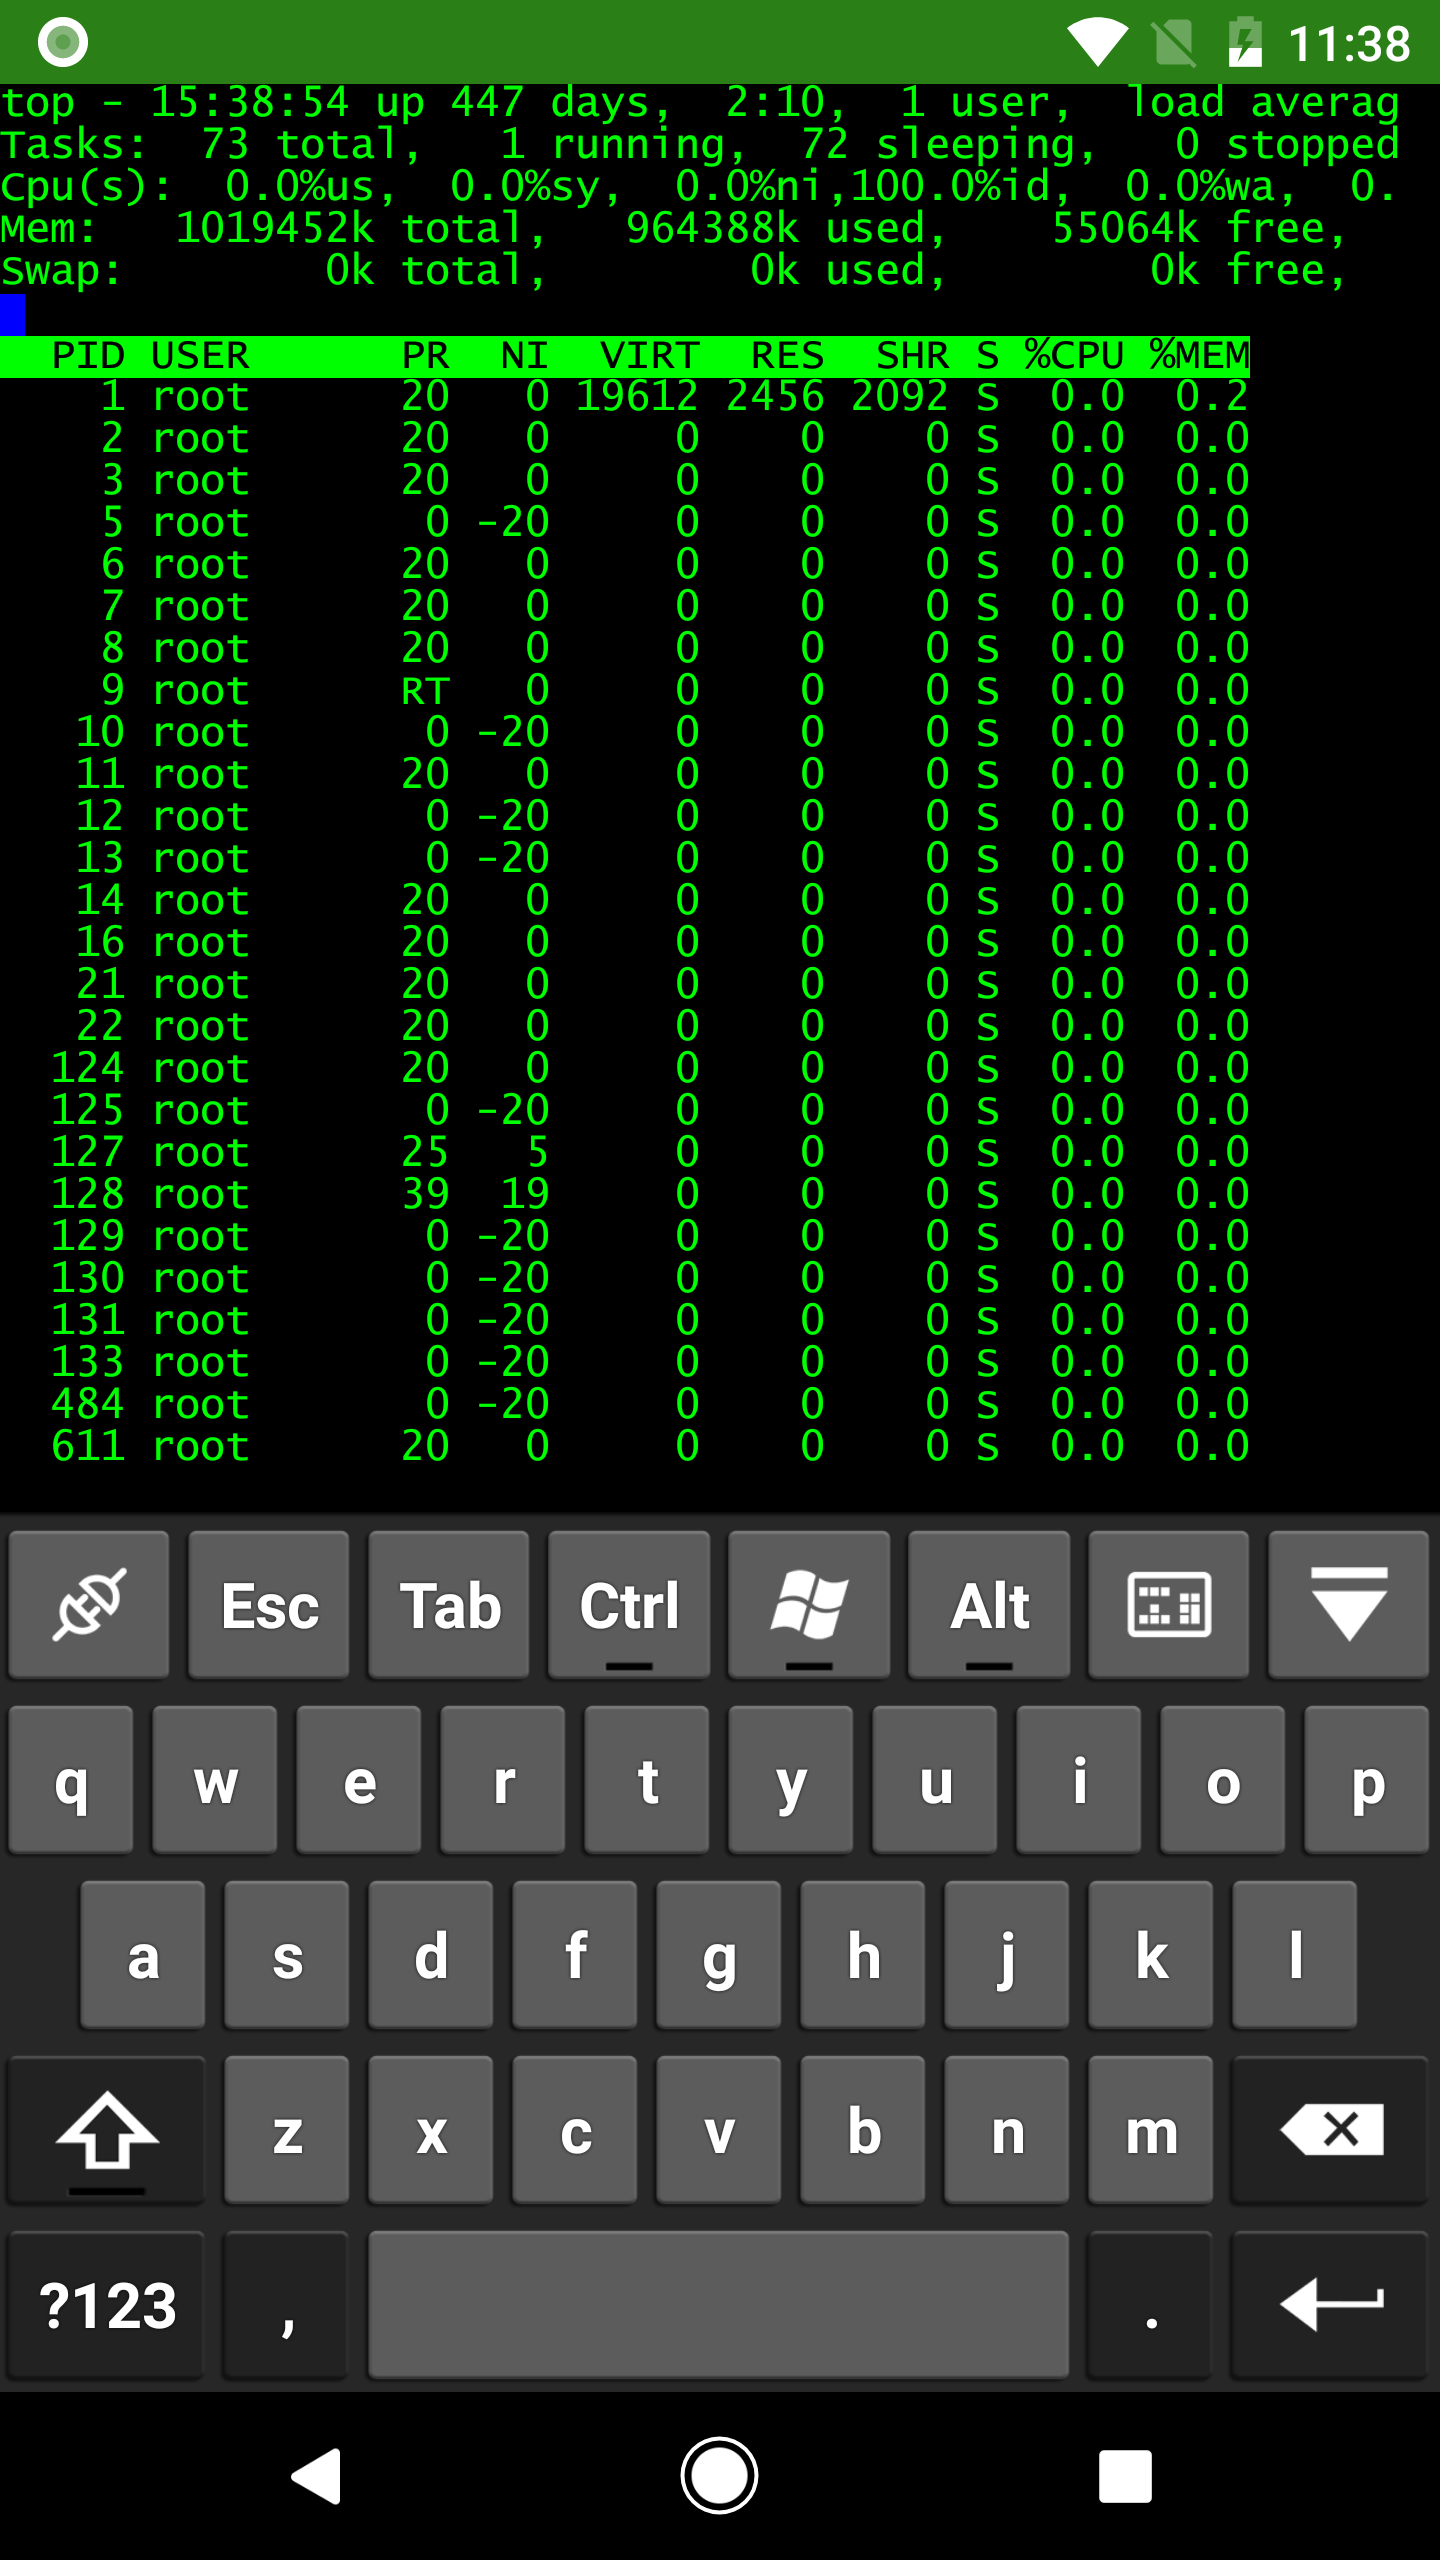The height and width of the screenshot is (2560, 1440).
Task: Switch to the ?123 symbols keyboard
Action: click(107, 2305)
